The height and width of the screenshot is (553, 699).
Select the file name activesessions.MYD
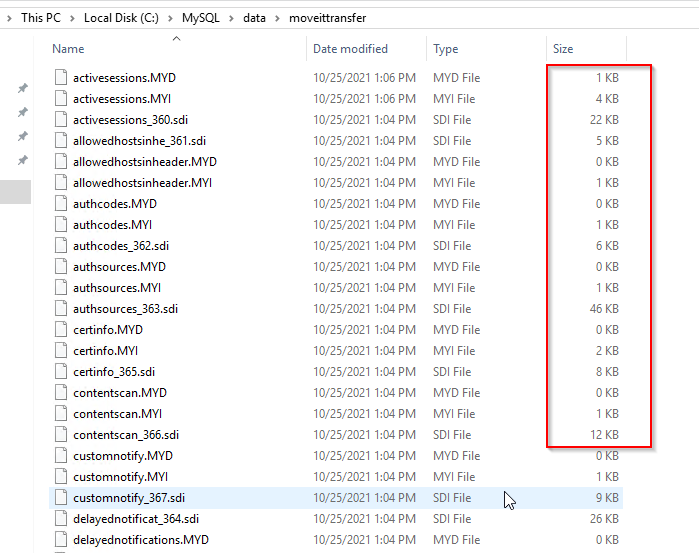tap(124, 78)
